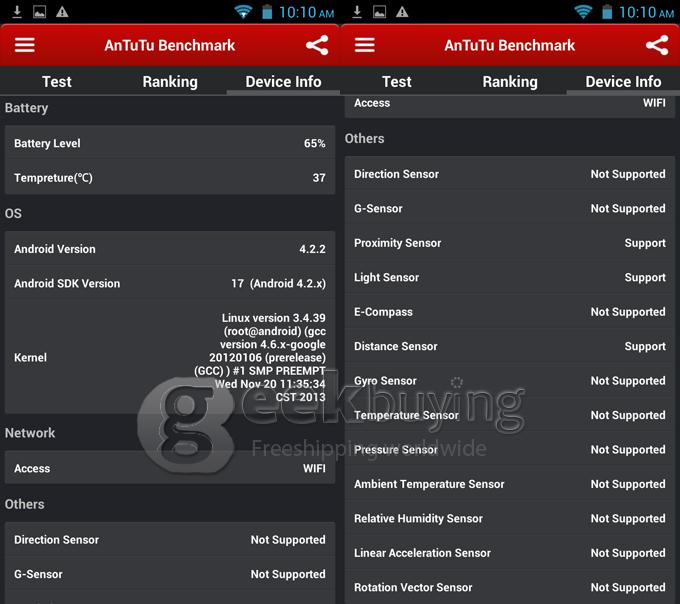Tap the 10:10 AM clock in right status bar
The height and width of the screenshot is (604, 680).
click(x=647, y=12)
